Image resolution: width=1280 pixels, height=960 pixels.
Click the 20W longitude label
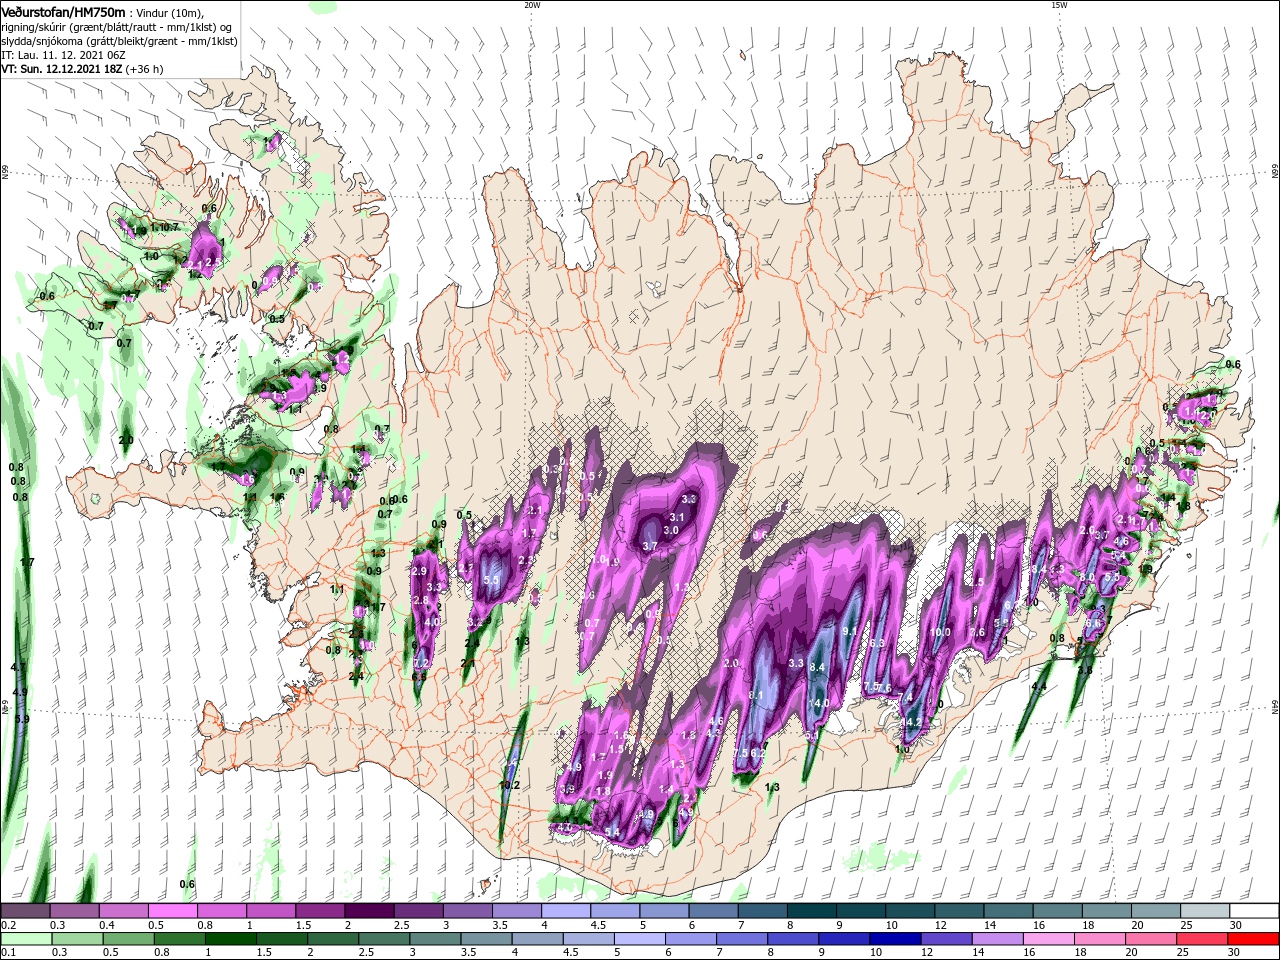[x=532, y=5]
